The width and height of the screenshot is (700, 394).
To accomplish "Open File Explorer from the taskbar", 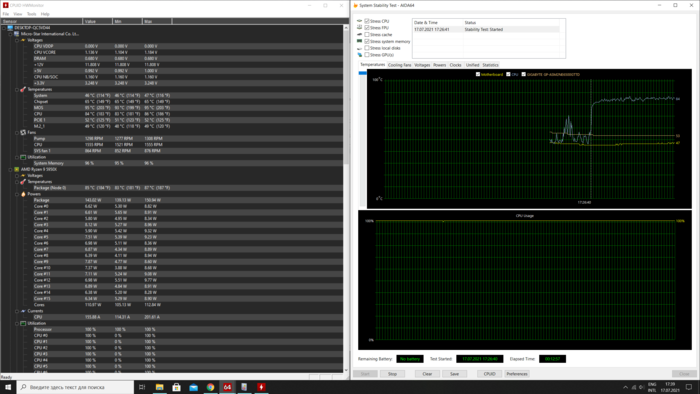I will click(159, 387).
